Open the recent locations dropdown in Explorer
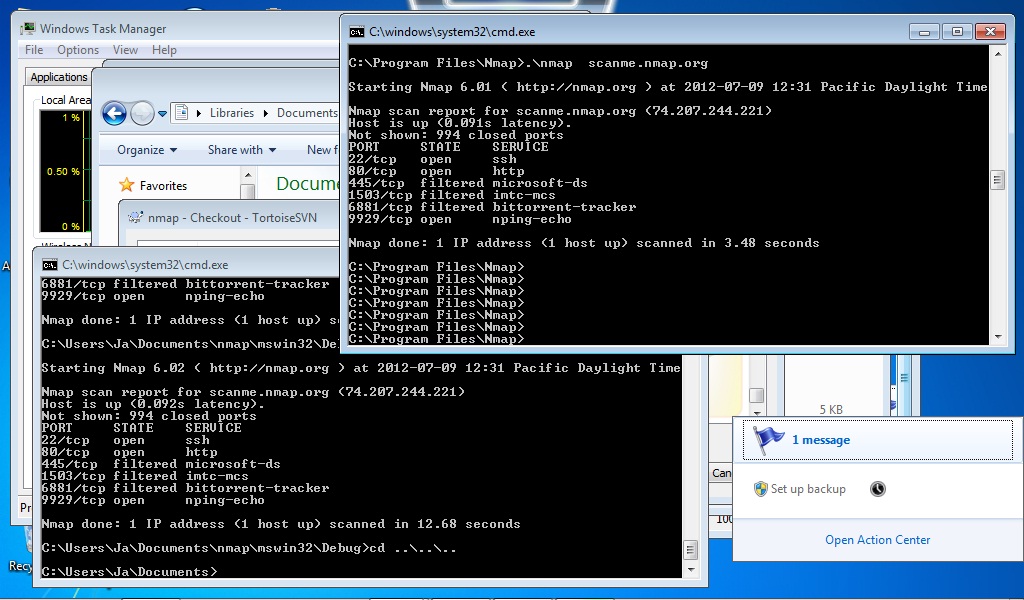This screenshot has width=1024, height=600. [163, 114]
